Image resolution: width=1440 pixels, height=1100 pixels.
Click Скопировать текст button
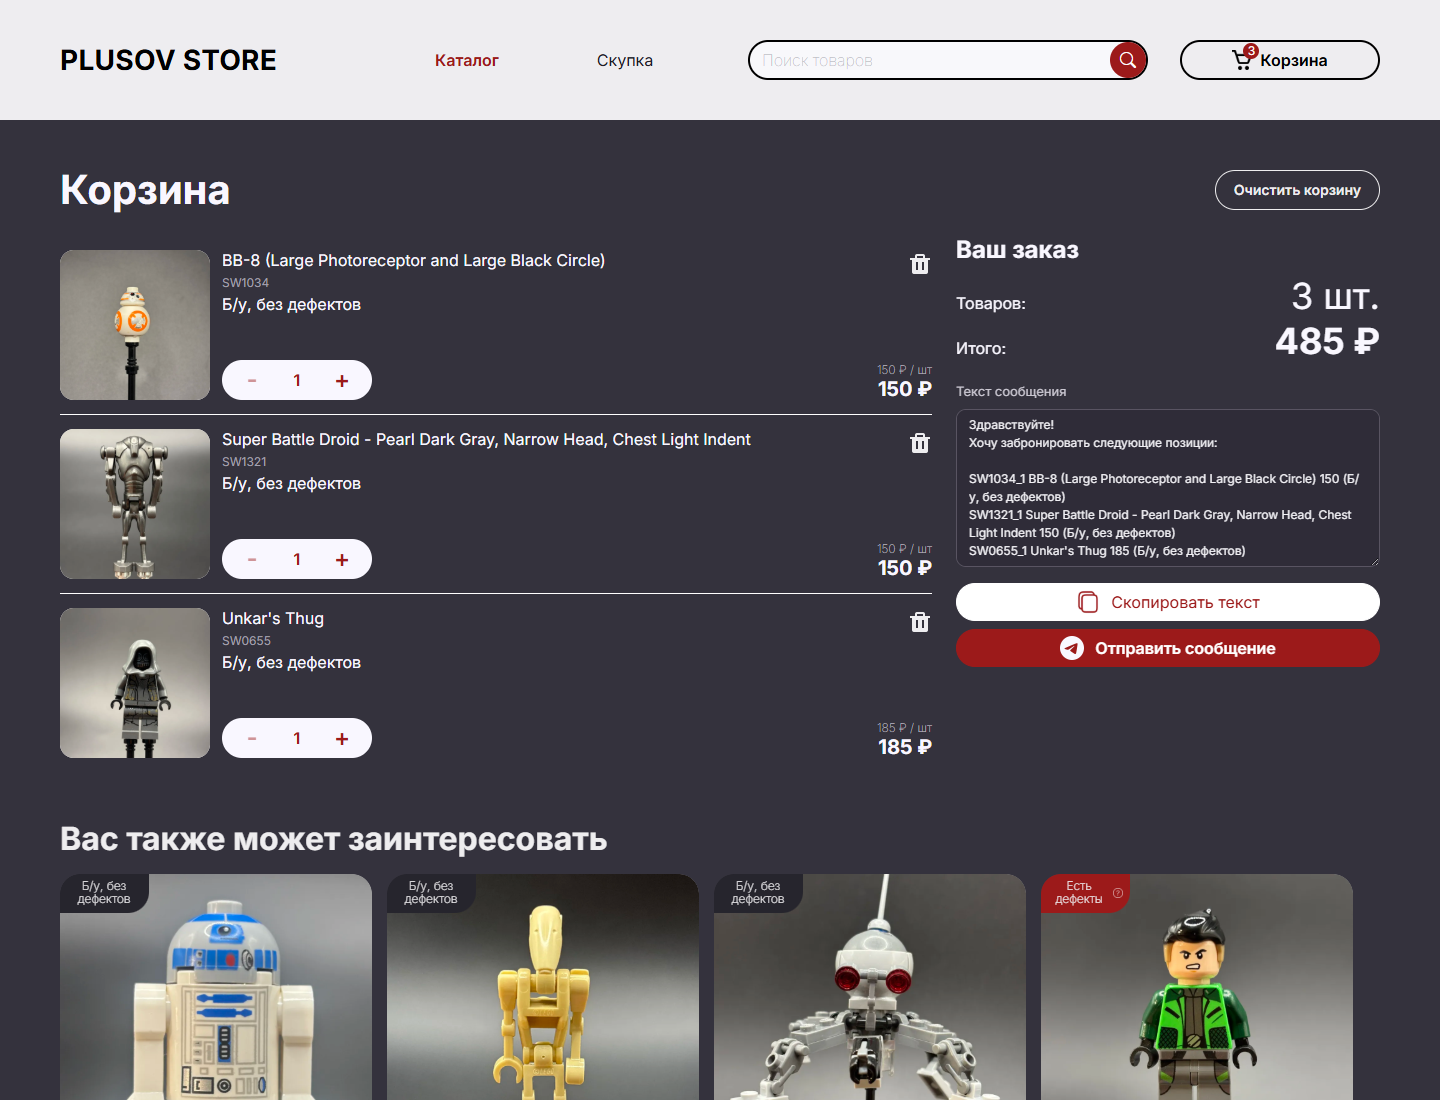tap(1168, 602)
